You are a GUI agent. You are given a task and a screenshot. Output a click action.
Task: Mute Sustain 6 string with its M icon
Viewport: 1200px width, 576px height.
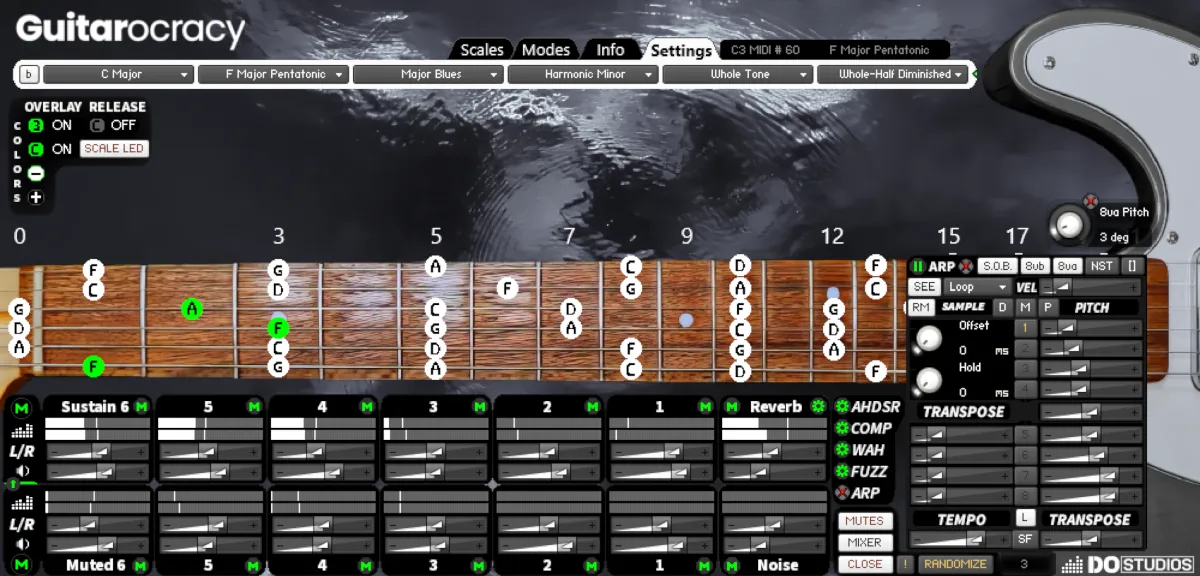click(141, 406)
